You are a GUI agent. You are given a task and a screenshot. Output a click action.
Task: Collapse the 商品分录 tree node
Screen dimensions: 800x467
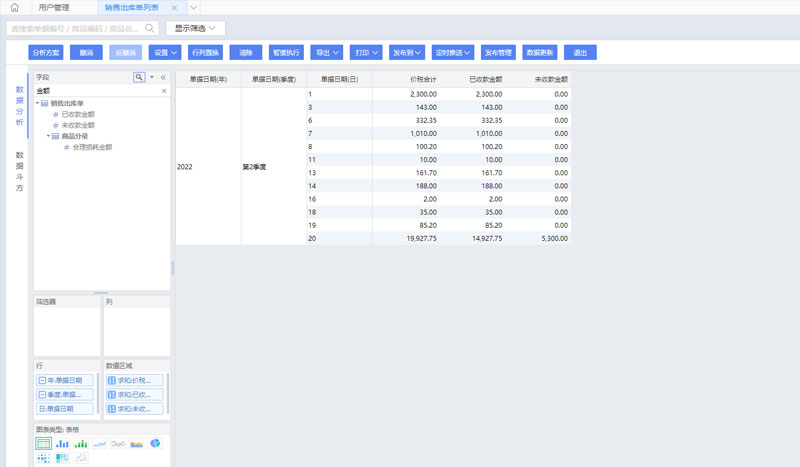click(47, 136)
